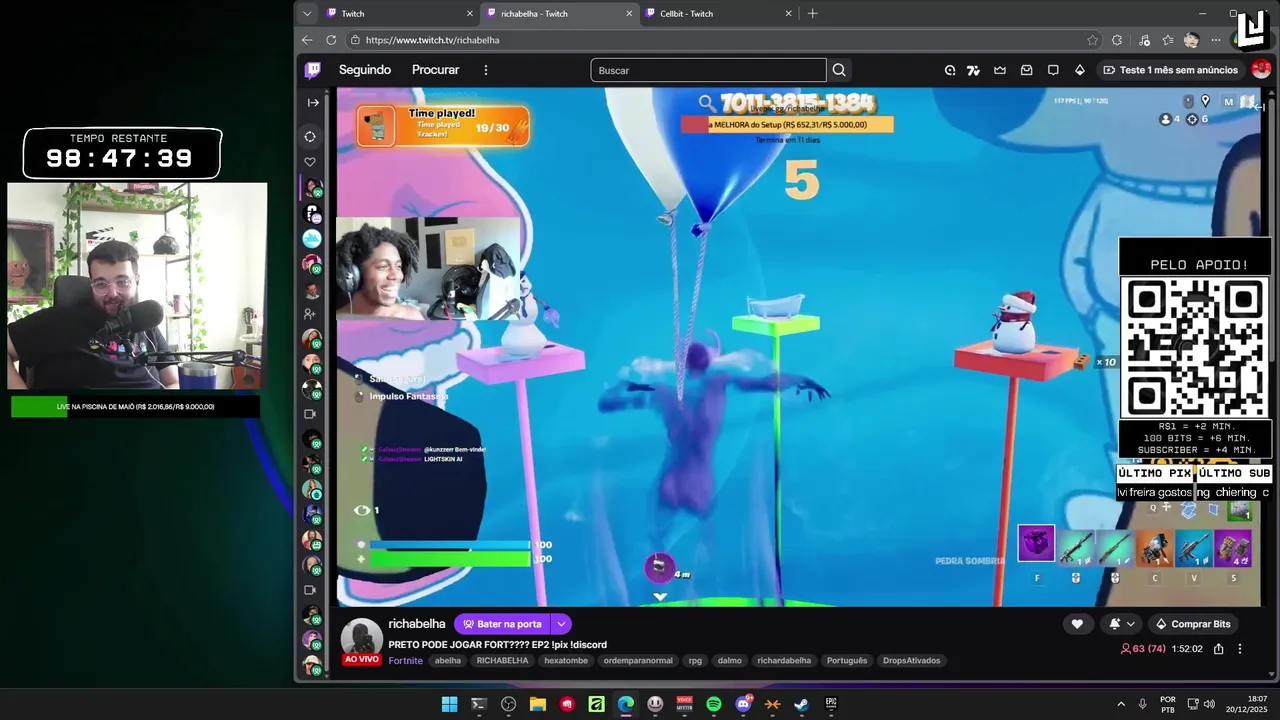Image resolution: width=1280 pixels, height=720 pixels.
Task: Click the Twitch logo home icon
Action: 313,70
